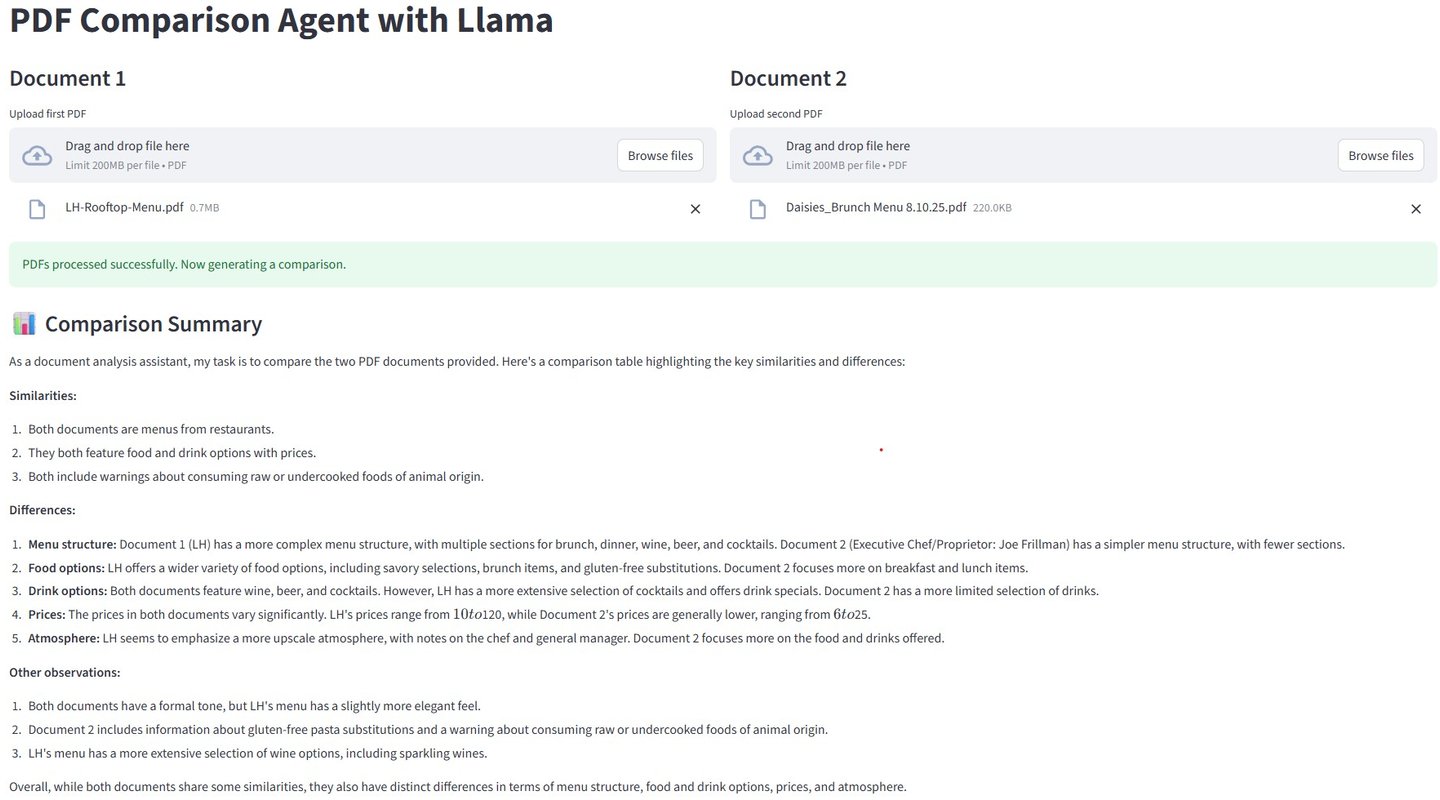Click the file icon beside LH-Rooftop-Menu.pdf
Screen dimensions: 1440x800
coord(37,209)
